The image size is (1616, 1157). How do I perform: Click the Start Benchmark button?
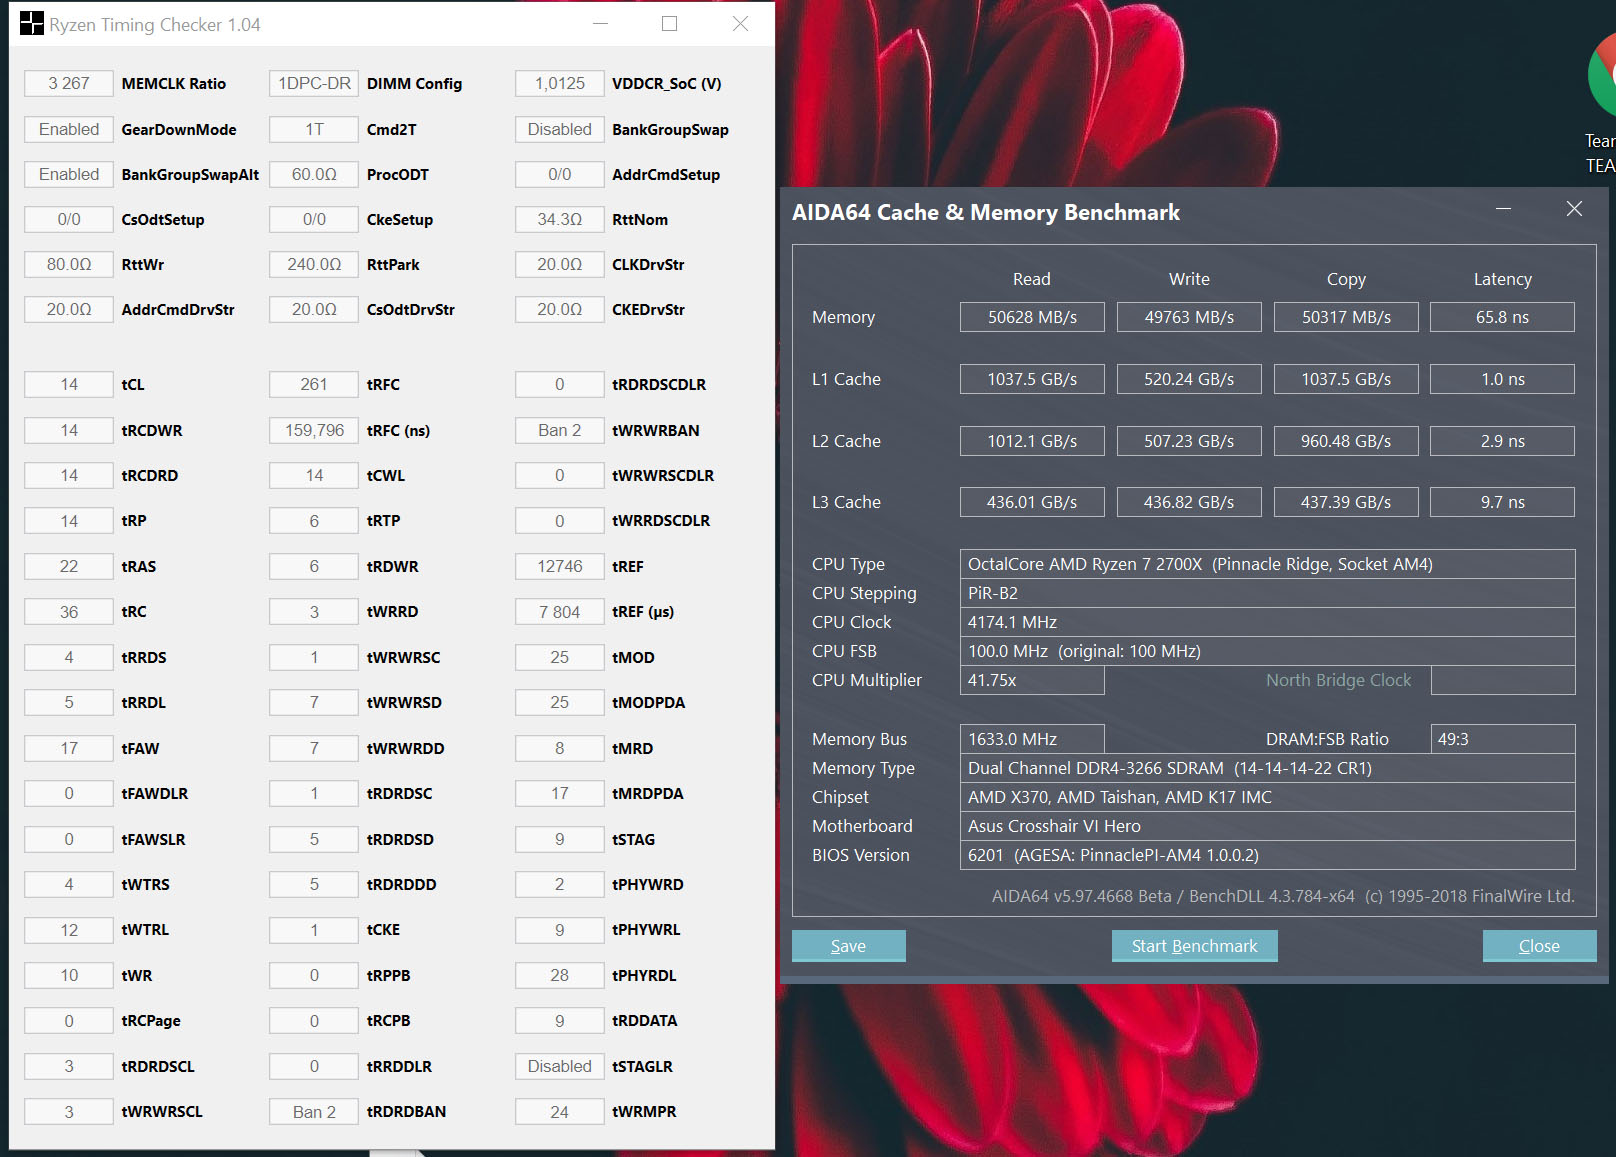1195,946
